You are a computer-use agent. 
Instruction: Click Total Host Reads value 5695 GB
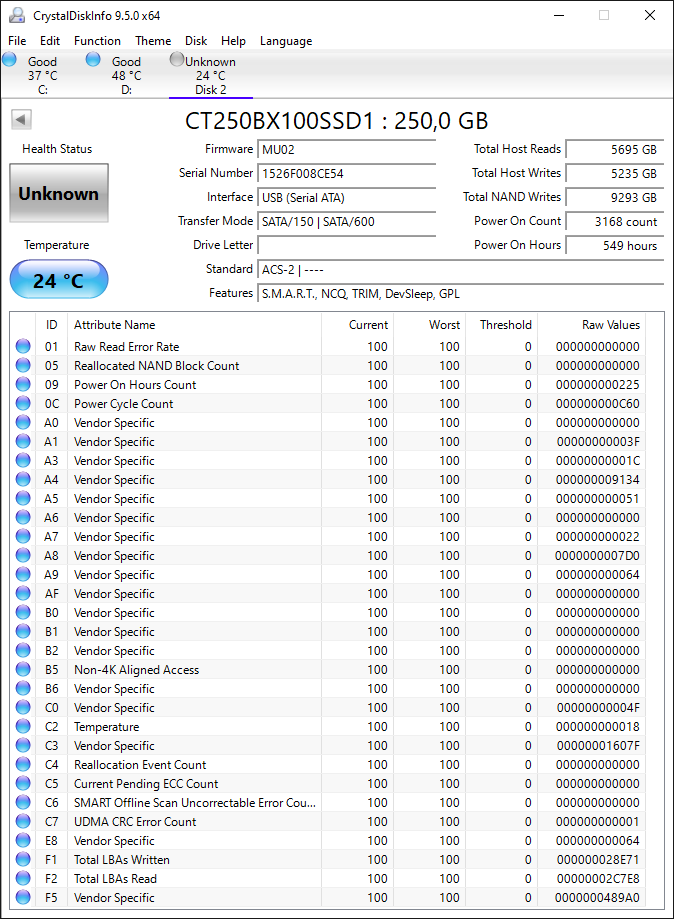point(615,149)
